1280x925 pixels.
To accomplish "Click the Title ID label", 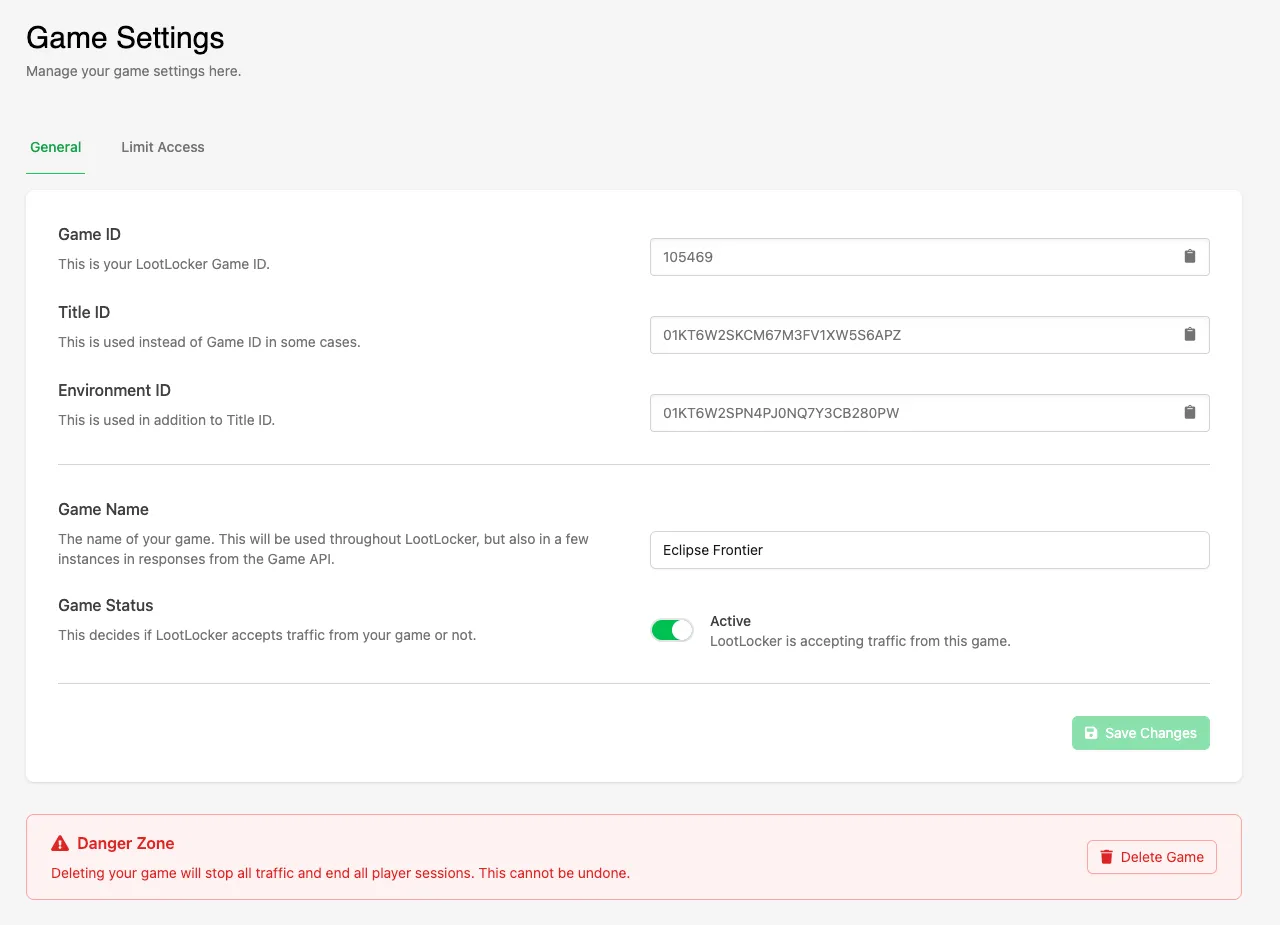I will click(84, 312).
